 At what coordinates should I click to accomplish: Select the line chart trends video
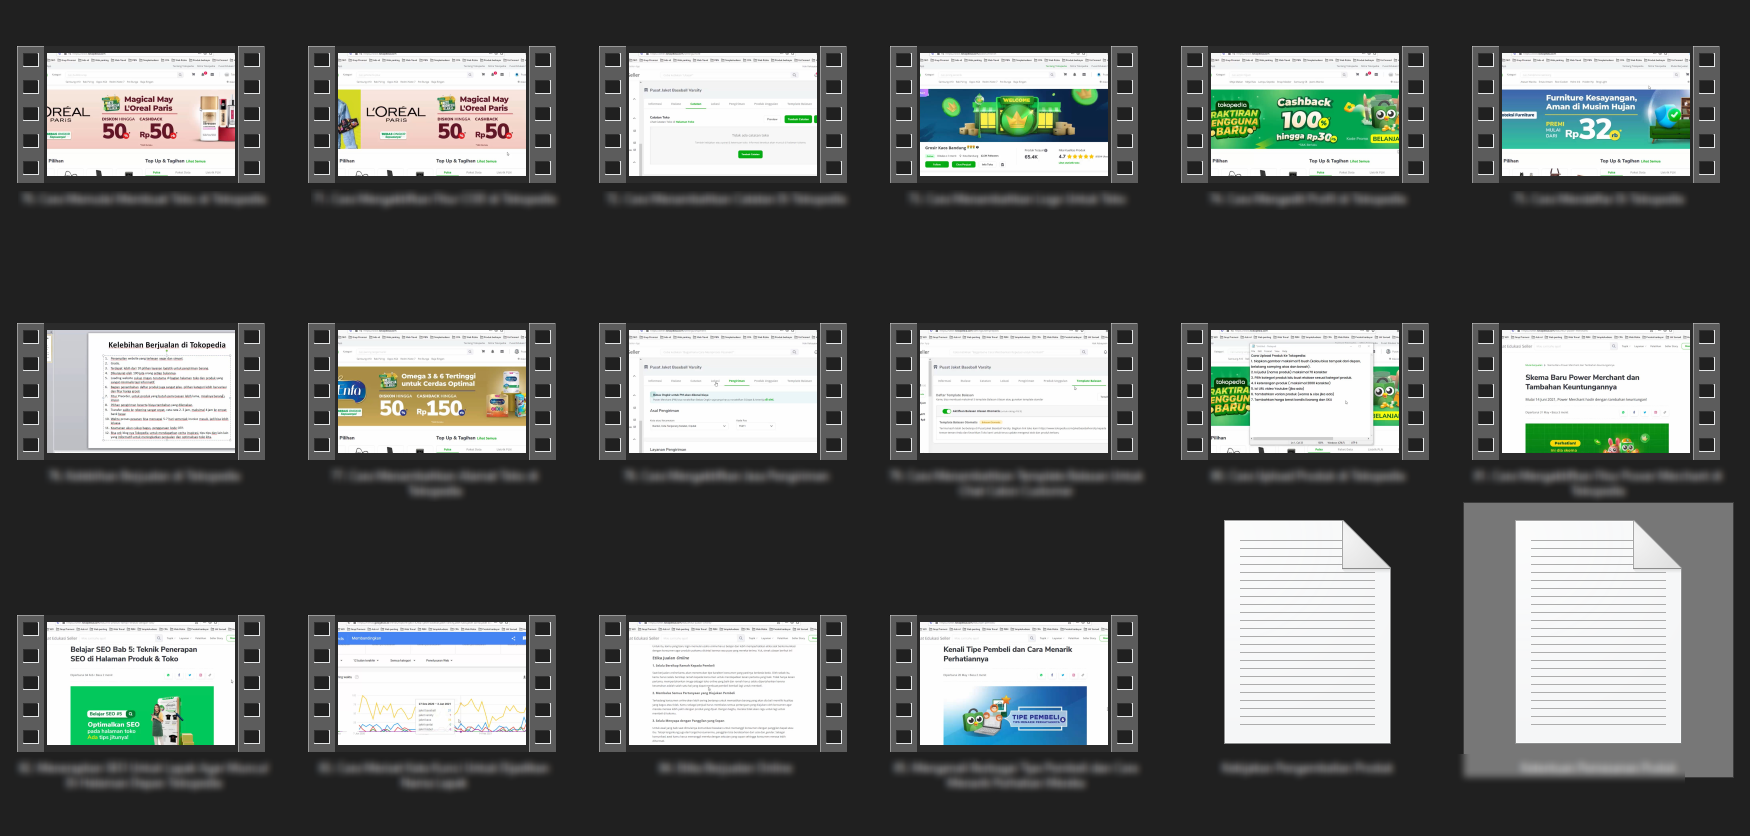(432, 683)
